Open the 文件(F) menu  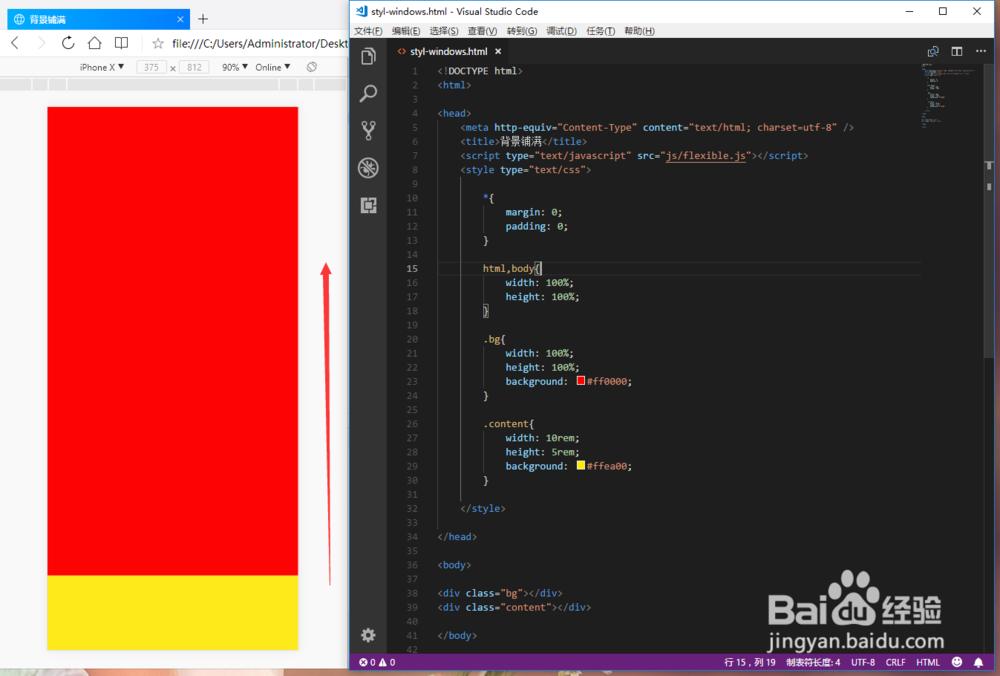pyautogui.click(x=368, y=31)
